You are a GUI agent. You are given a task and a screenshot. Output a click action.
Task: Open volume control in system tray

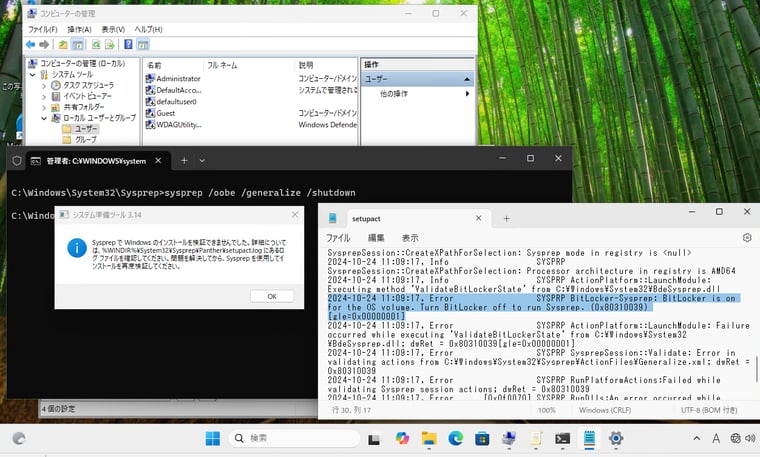coord(750,438)
